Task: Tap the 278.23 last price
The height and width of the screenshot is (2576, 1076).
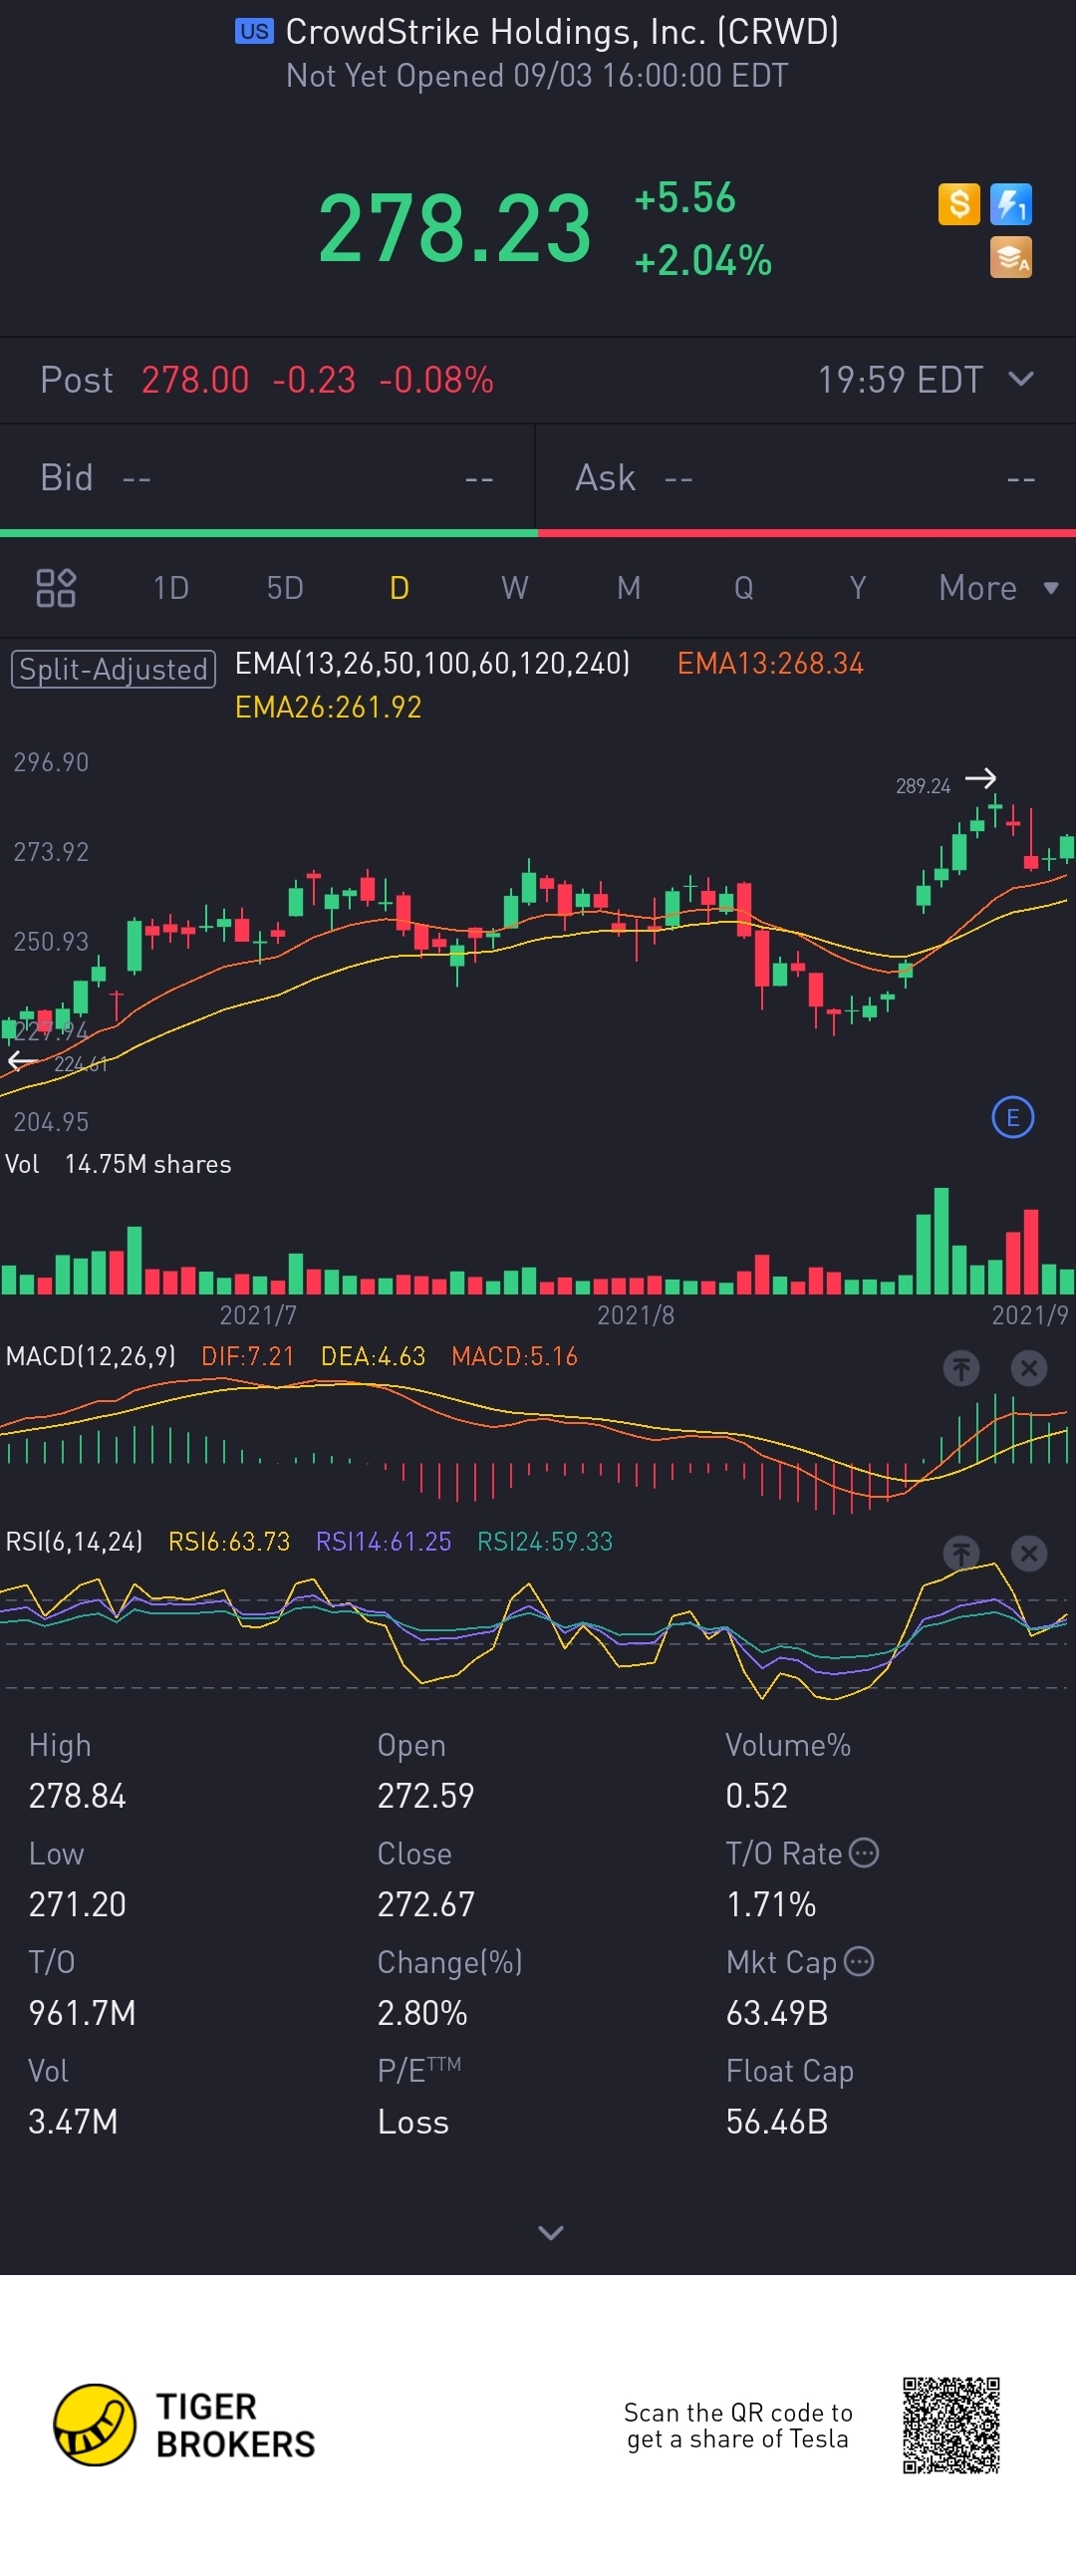Action: [x=455, y=229]
